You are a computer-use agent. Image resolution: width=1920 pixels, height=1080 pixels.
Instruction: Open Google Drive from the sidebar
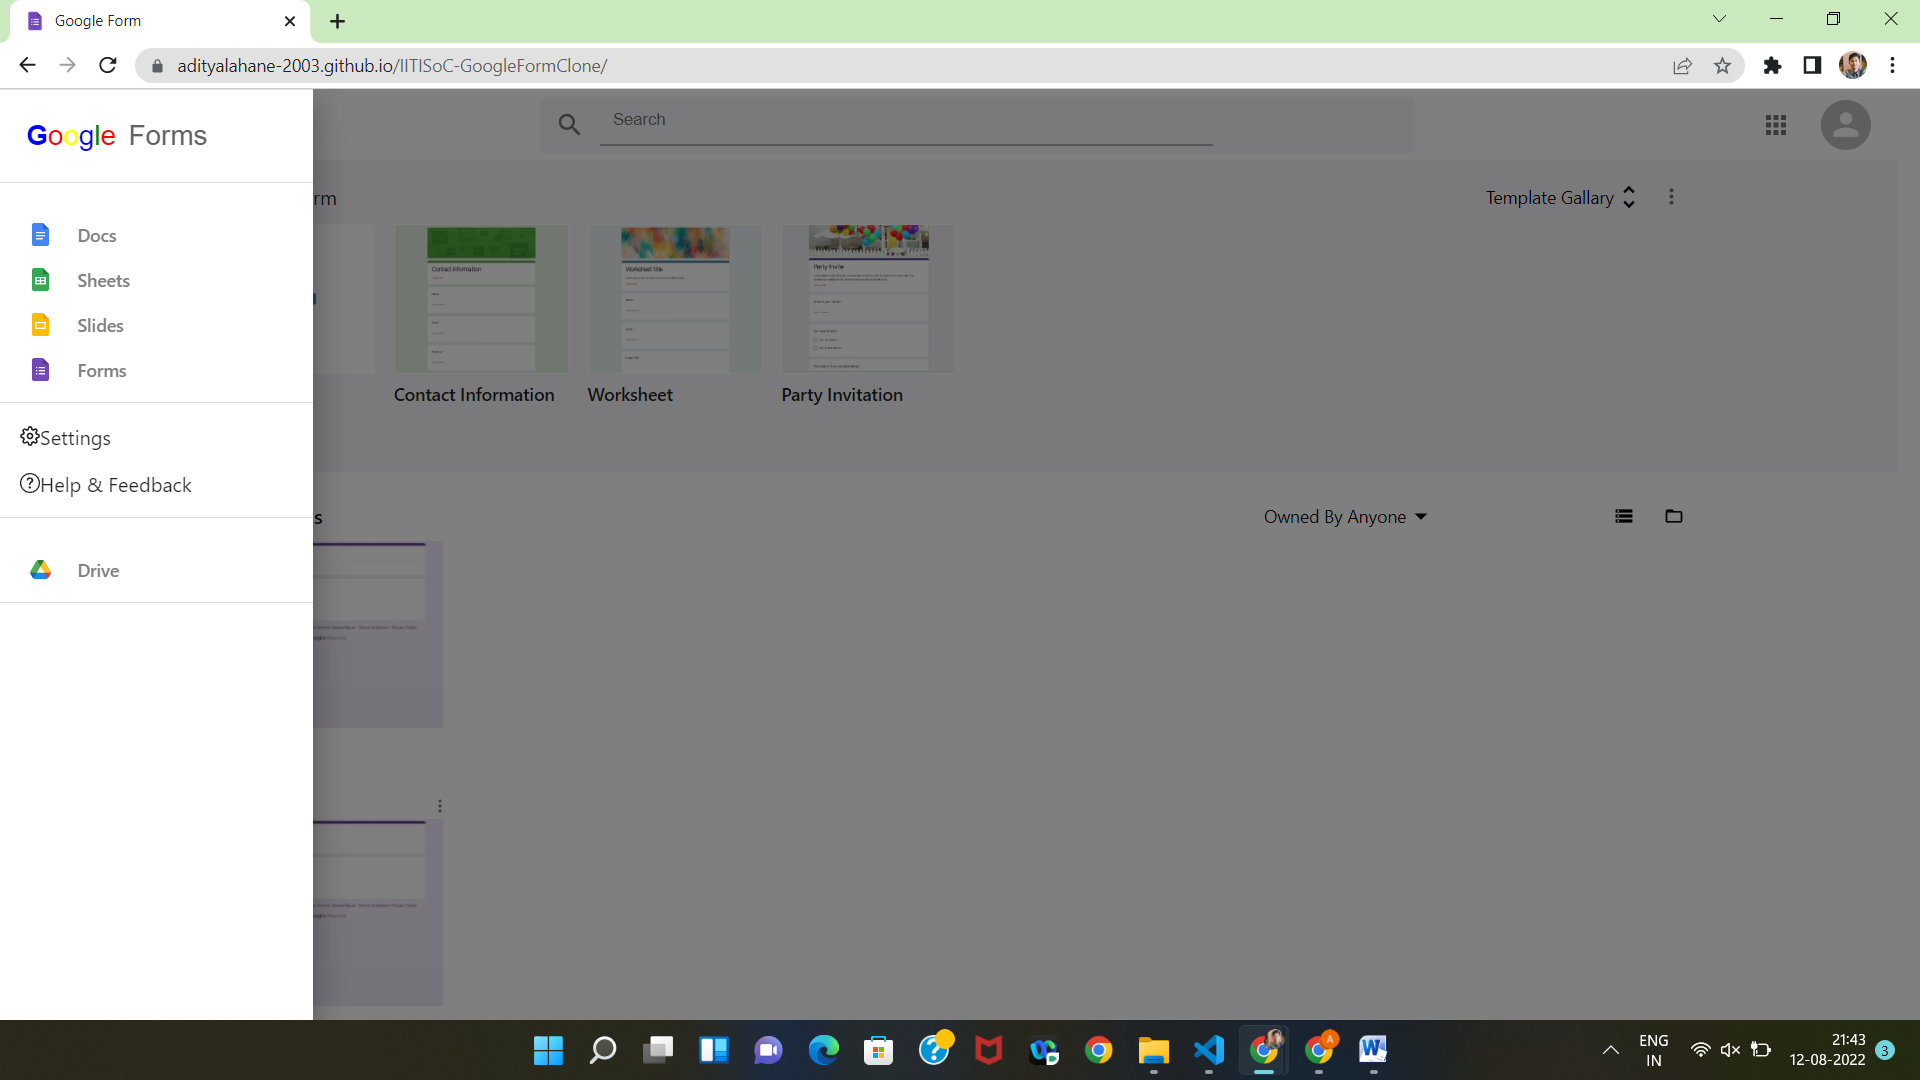coord(97,570)
